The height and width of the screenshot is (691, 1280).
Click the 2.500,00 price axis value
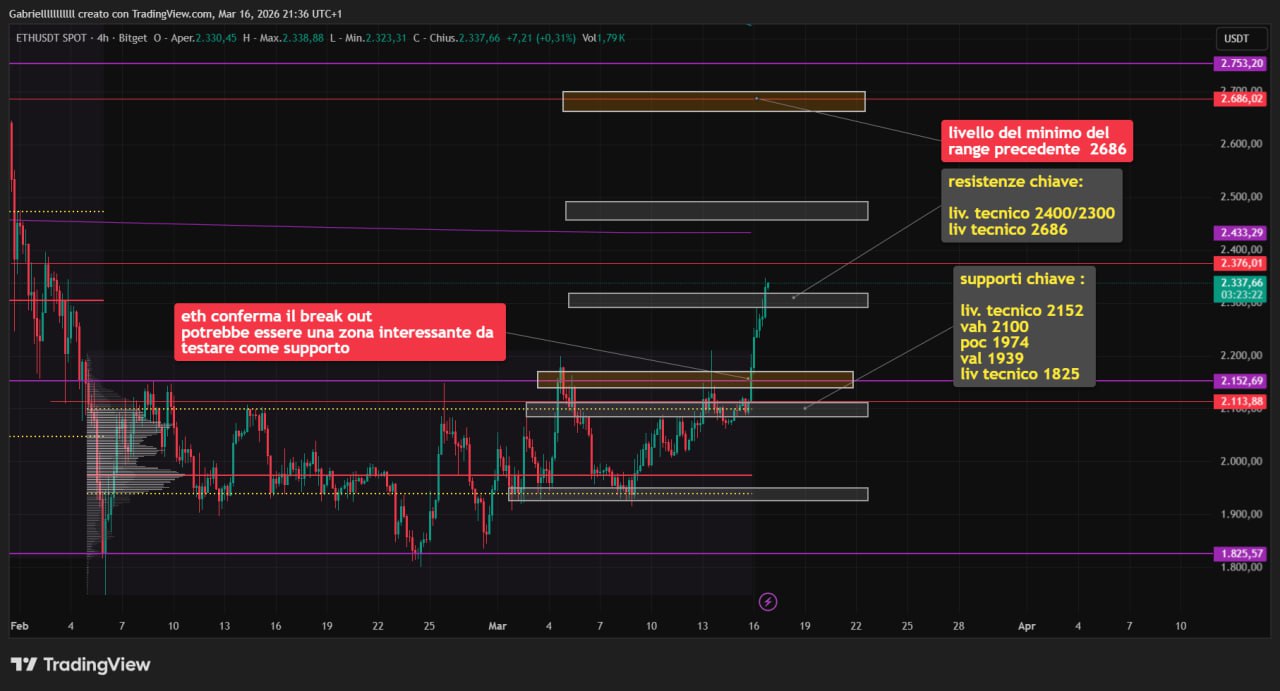(x=1240, y=196)
